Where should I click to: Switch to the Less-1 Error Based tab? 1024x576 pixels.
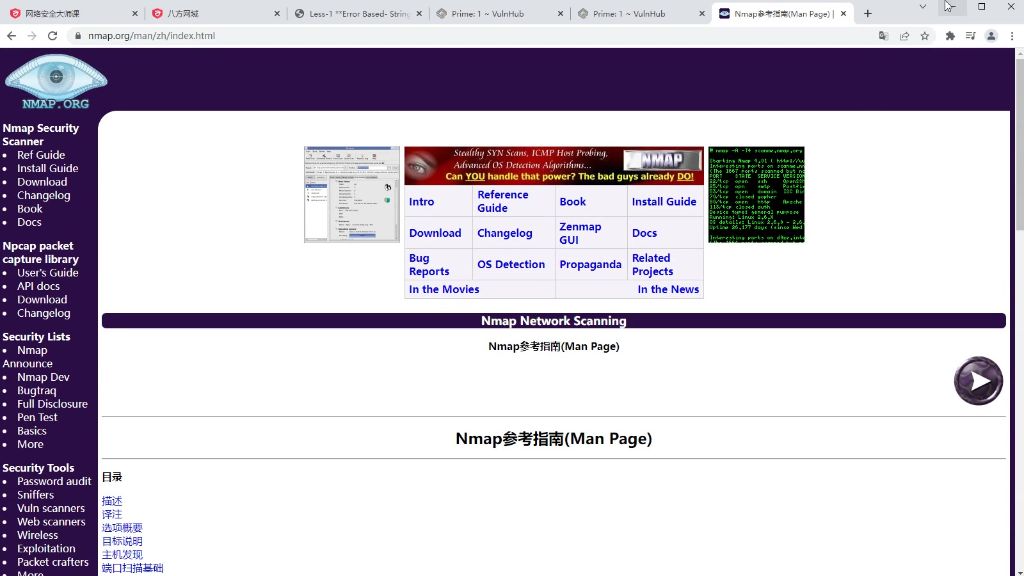pyautogui.click(x=359, y=14)
